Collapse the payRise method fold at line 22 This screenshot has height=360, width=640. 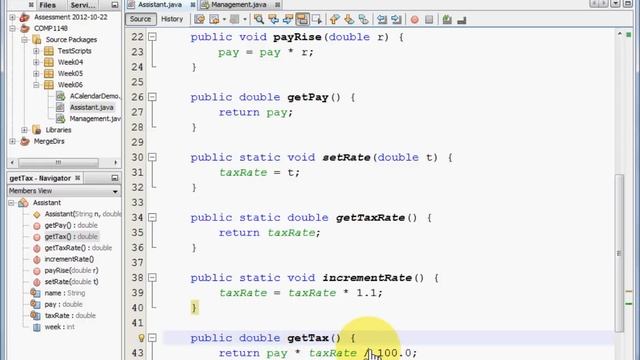(152, 37)
